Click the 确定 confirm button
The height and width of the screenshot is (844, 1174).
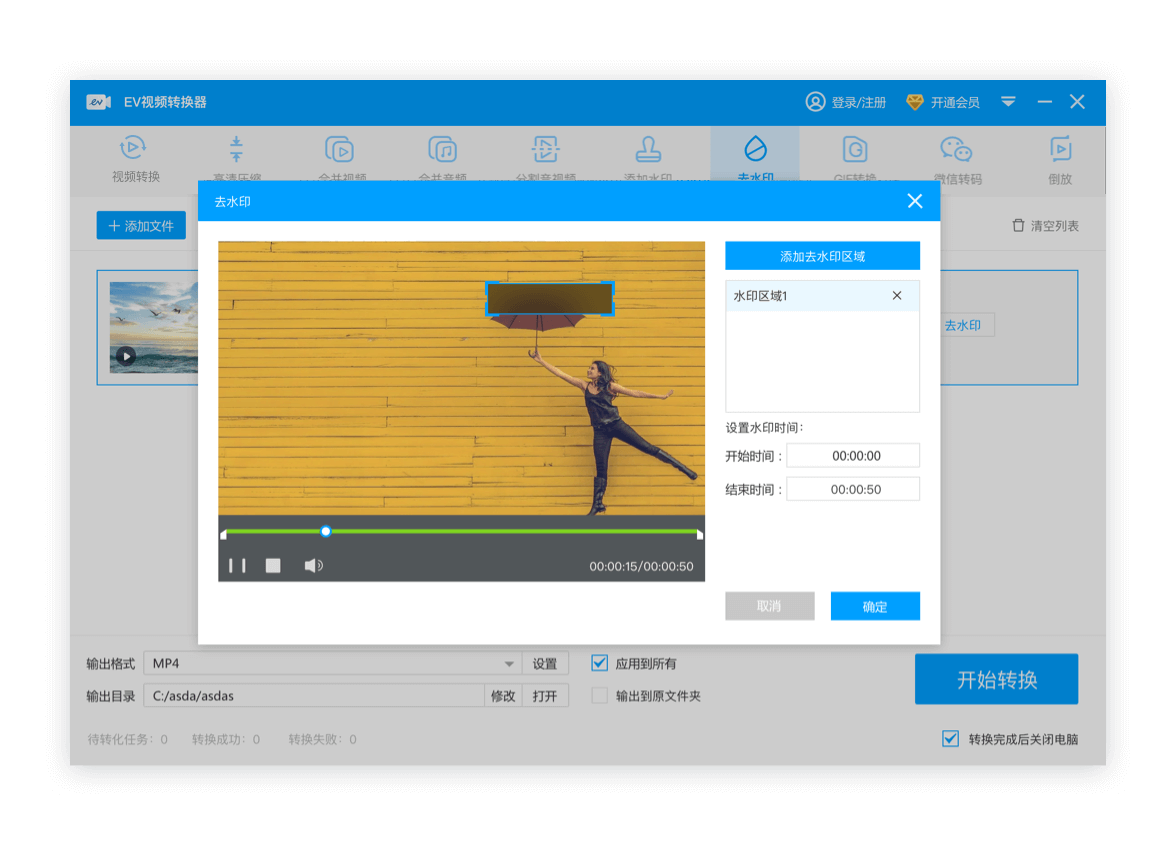(x=874, y=606)
